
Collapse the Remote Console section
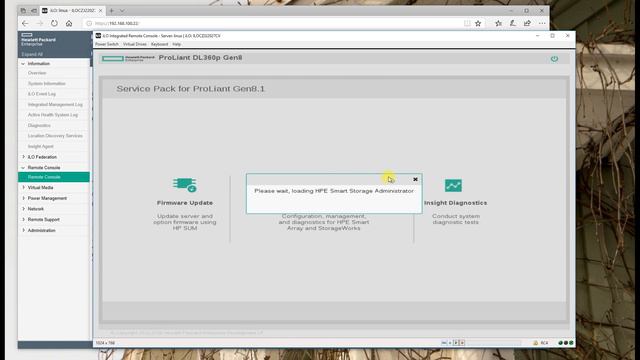23,167
